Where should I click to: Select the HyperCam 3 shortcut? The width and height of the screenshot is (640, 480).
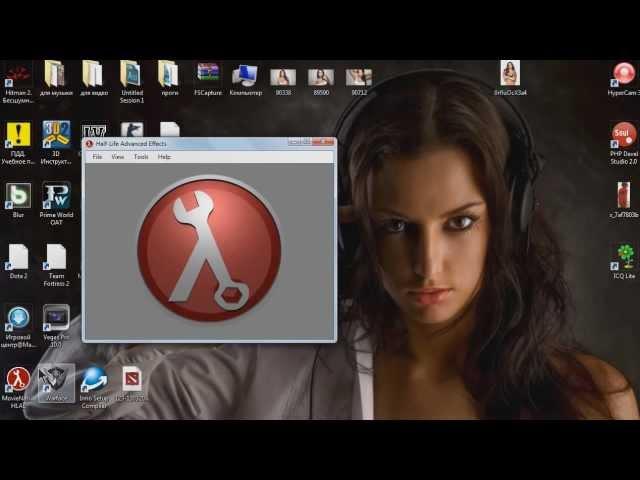[x=624, y=79]
